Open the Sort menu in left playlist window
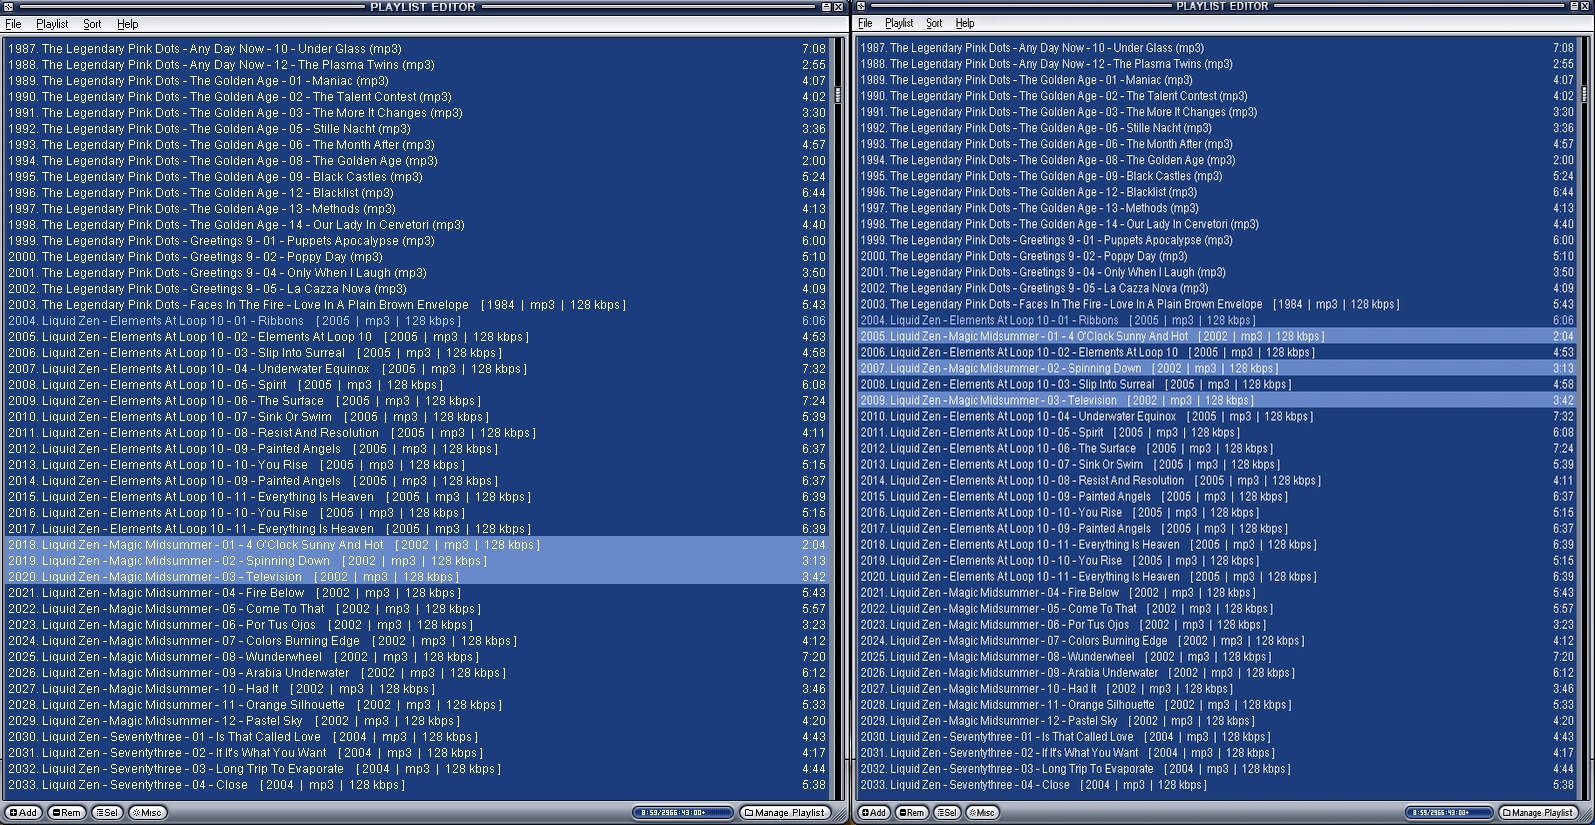The image size is (1595, 825). pos(92,24)
